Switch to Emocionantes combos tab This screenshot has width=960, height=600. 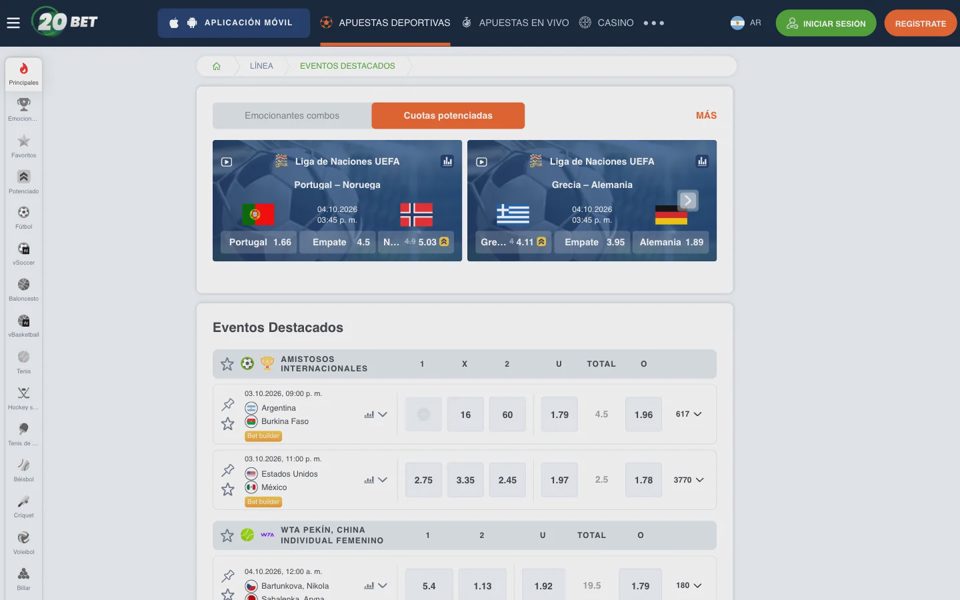292,116
